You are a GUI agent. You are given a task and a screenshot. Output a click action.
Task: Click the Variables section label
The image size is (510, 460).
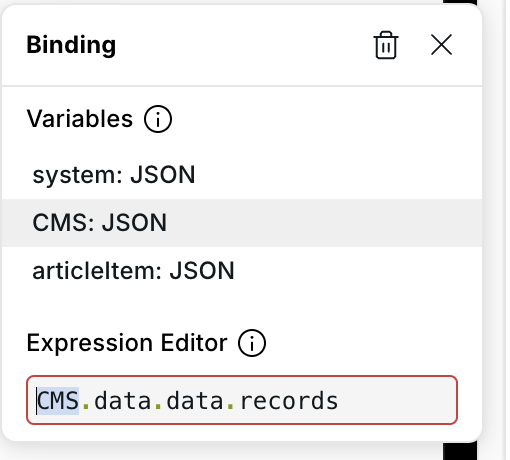80,119
